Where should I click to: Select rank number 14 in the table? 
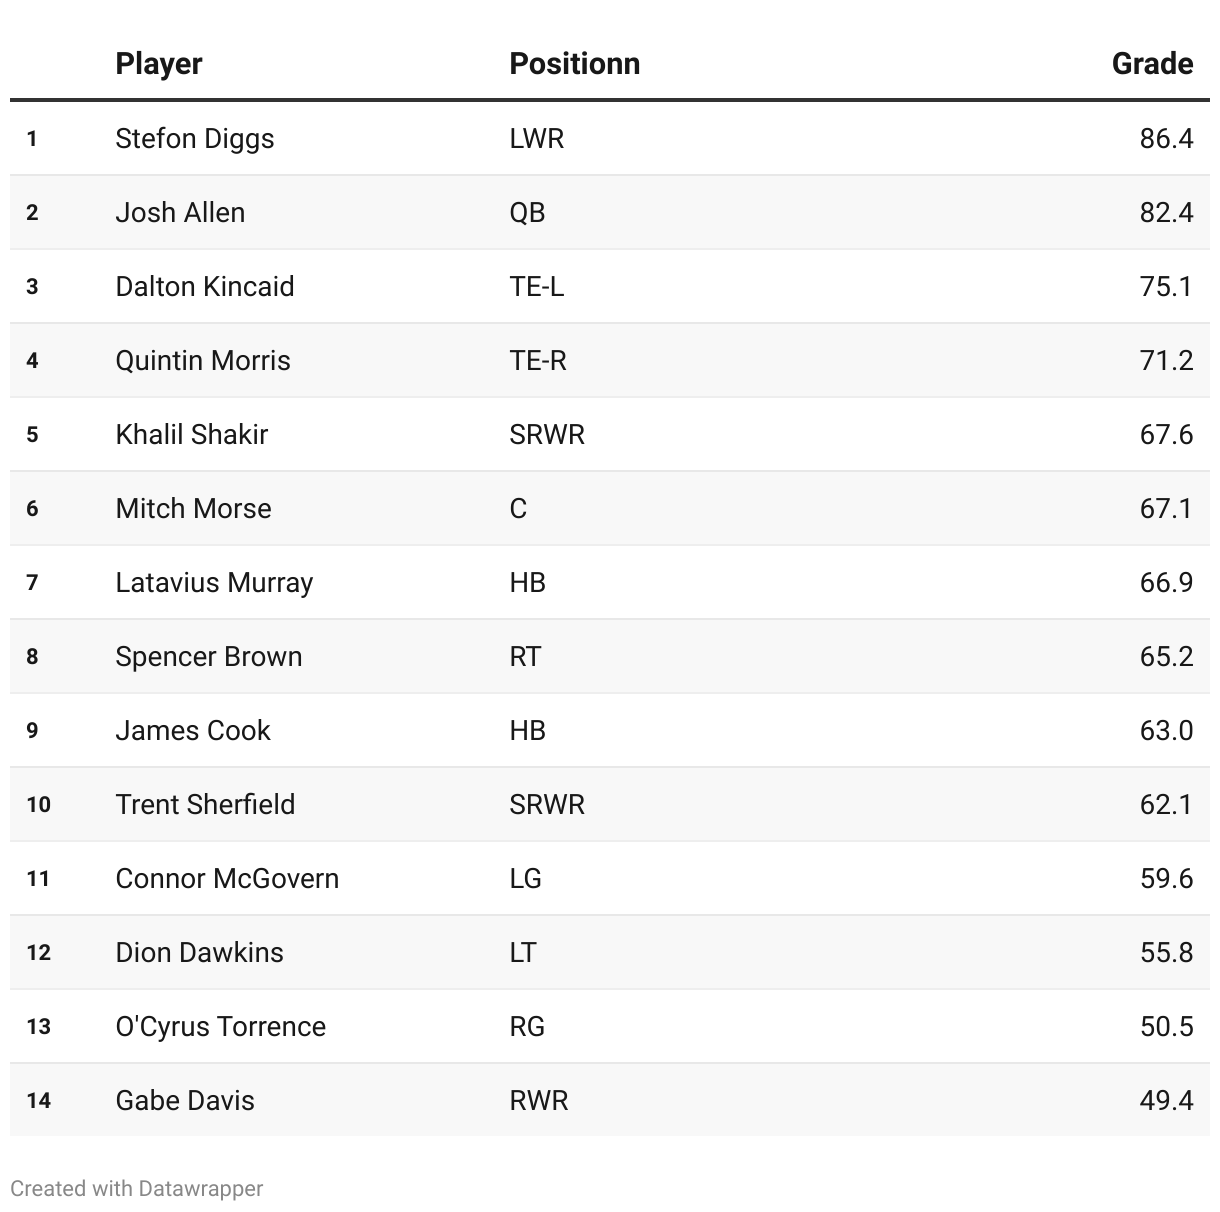click(38, 1100)
